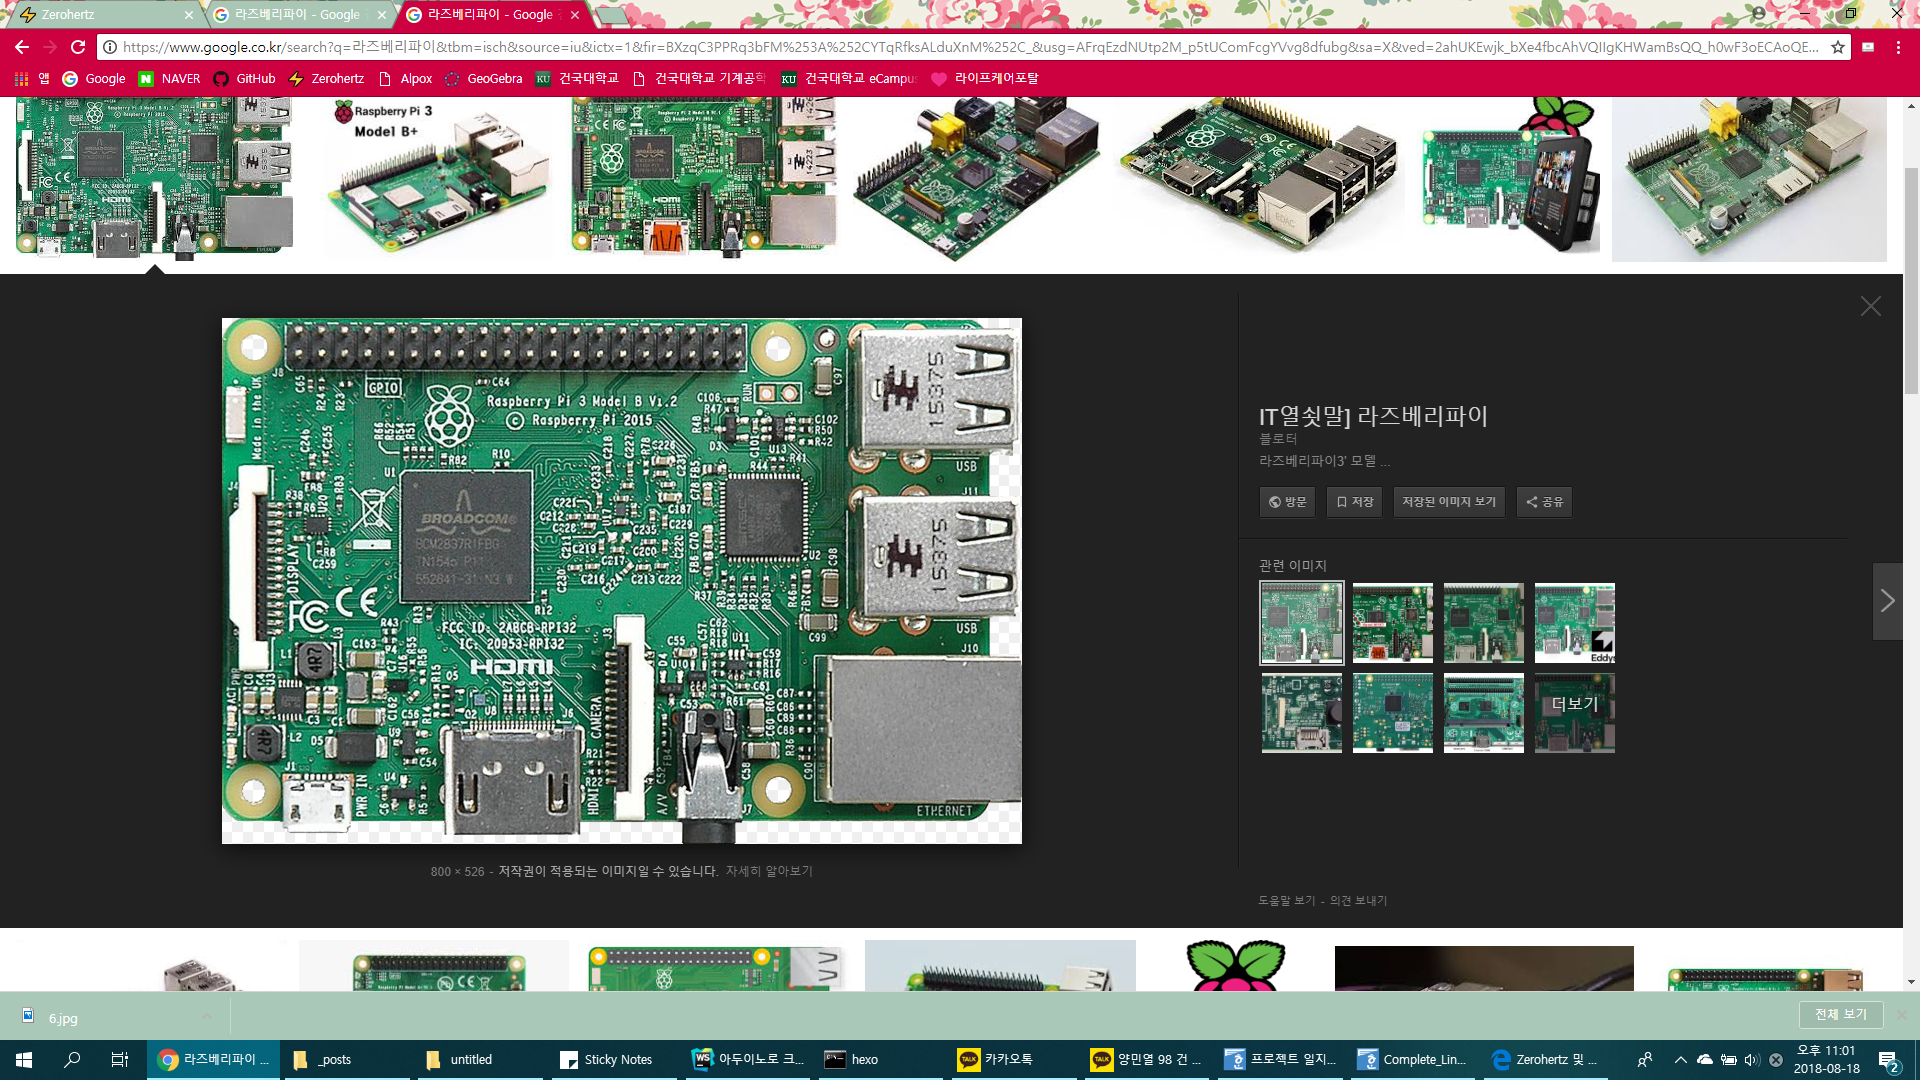
Task: Open the GitHub bookmark
Action: 244,78
